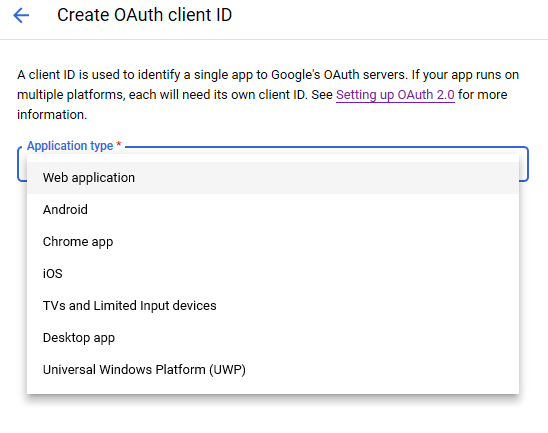
Task: Click the thin blank strip above "Web application"
Action: coord(273,158)
